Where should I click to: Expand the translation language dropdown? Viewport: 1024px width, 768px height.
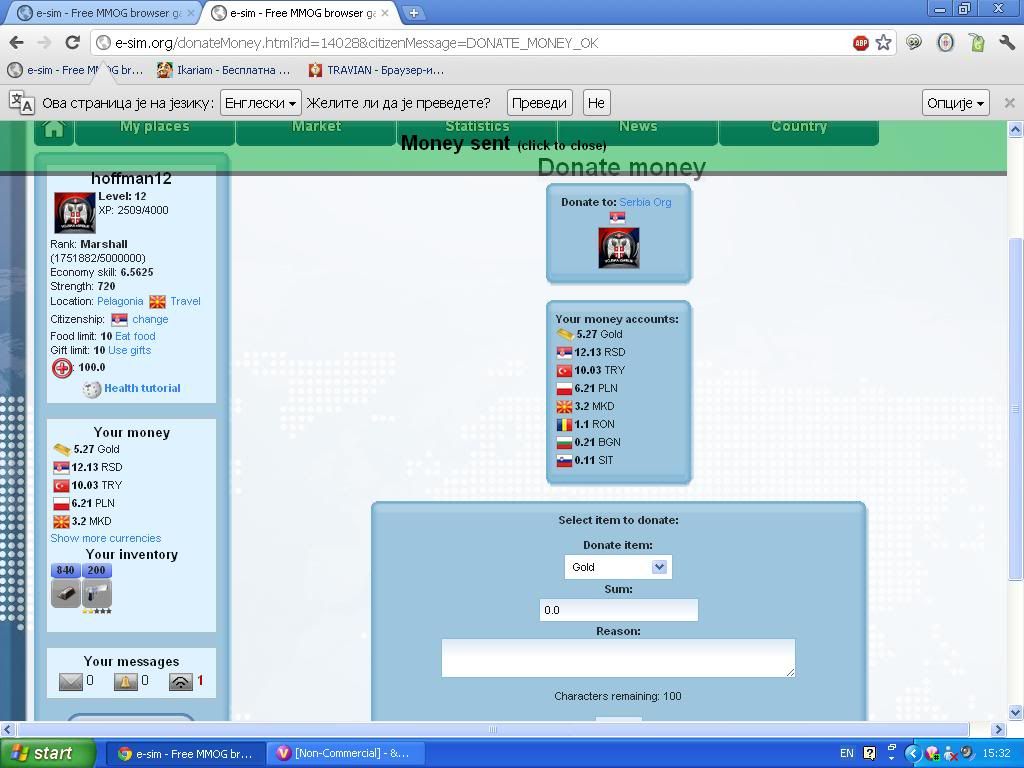[x=261, y=103]
